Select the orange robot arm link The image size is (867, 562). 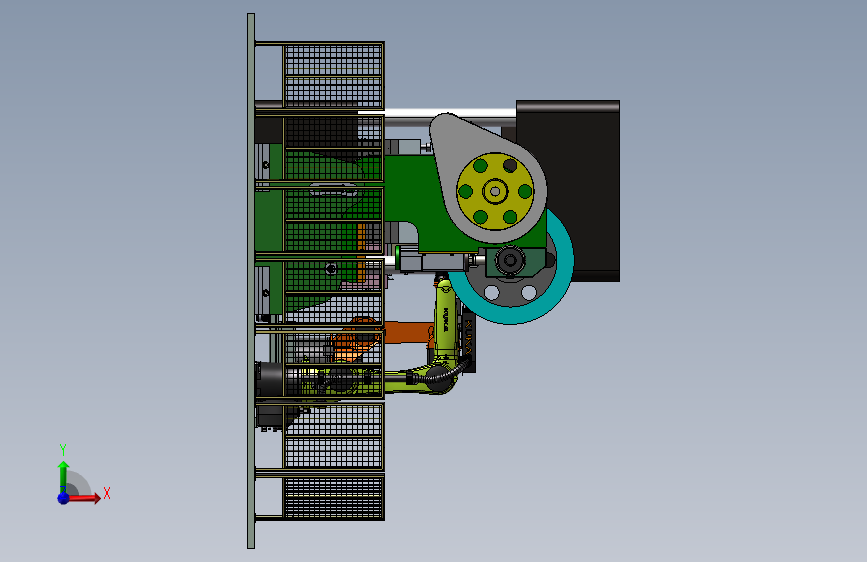click(x=406, y=332)
